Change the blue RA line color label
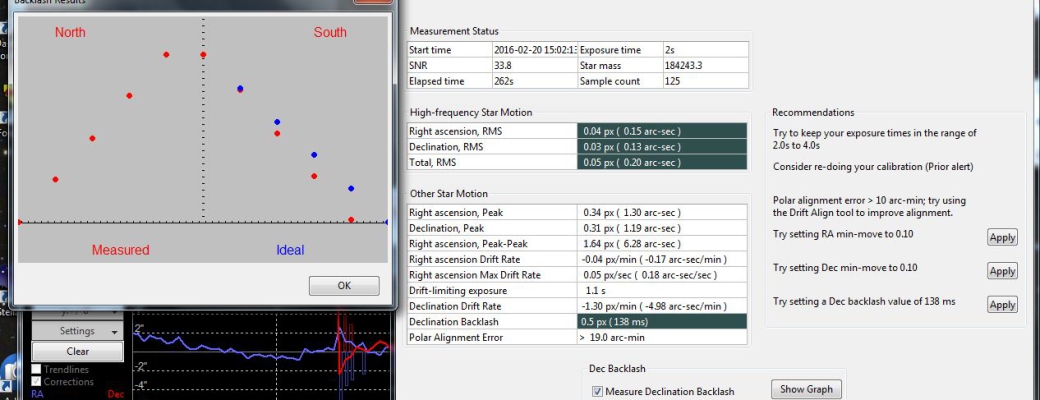Image resolution: width=1040 pixels, height=400 pixels. [x=37, y=394]
